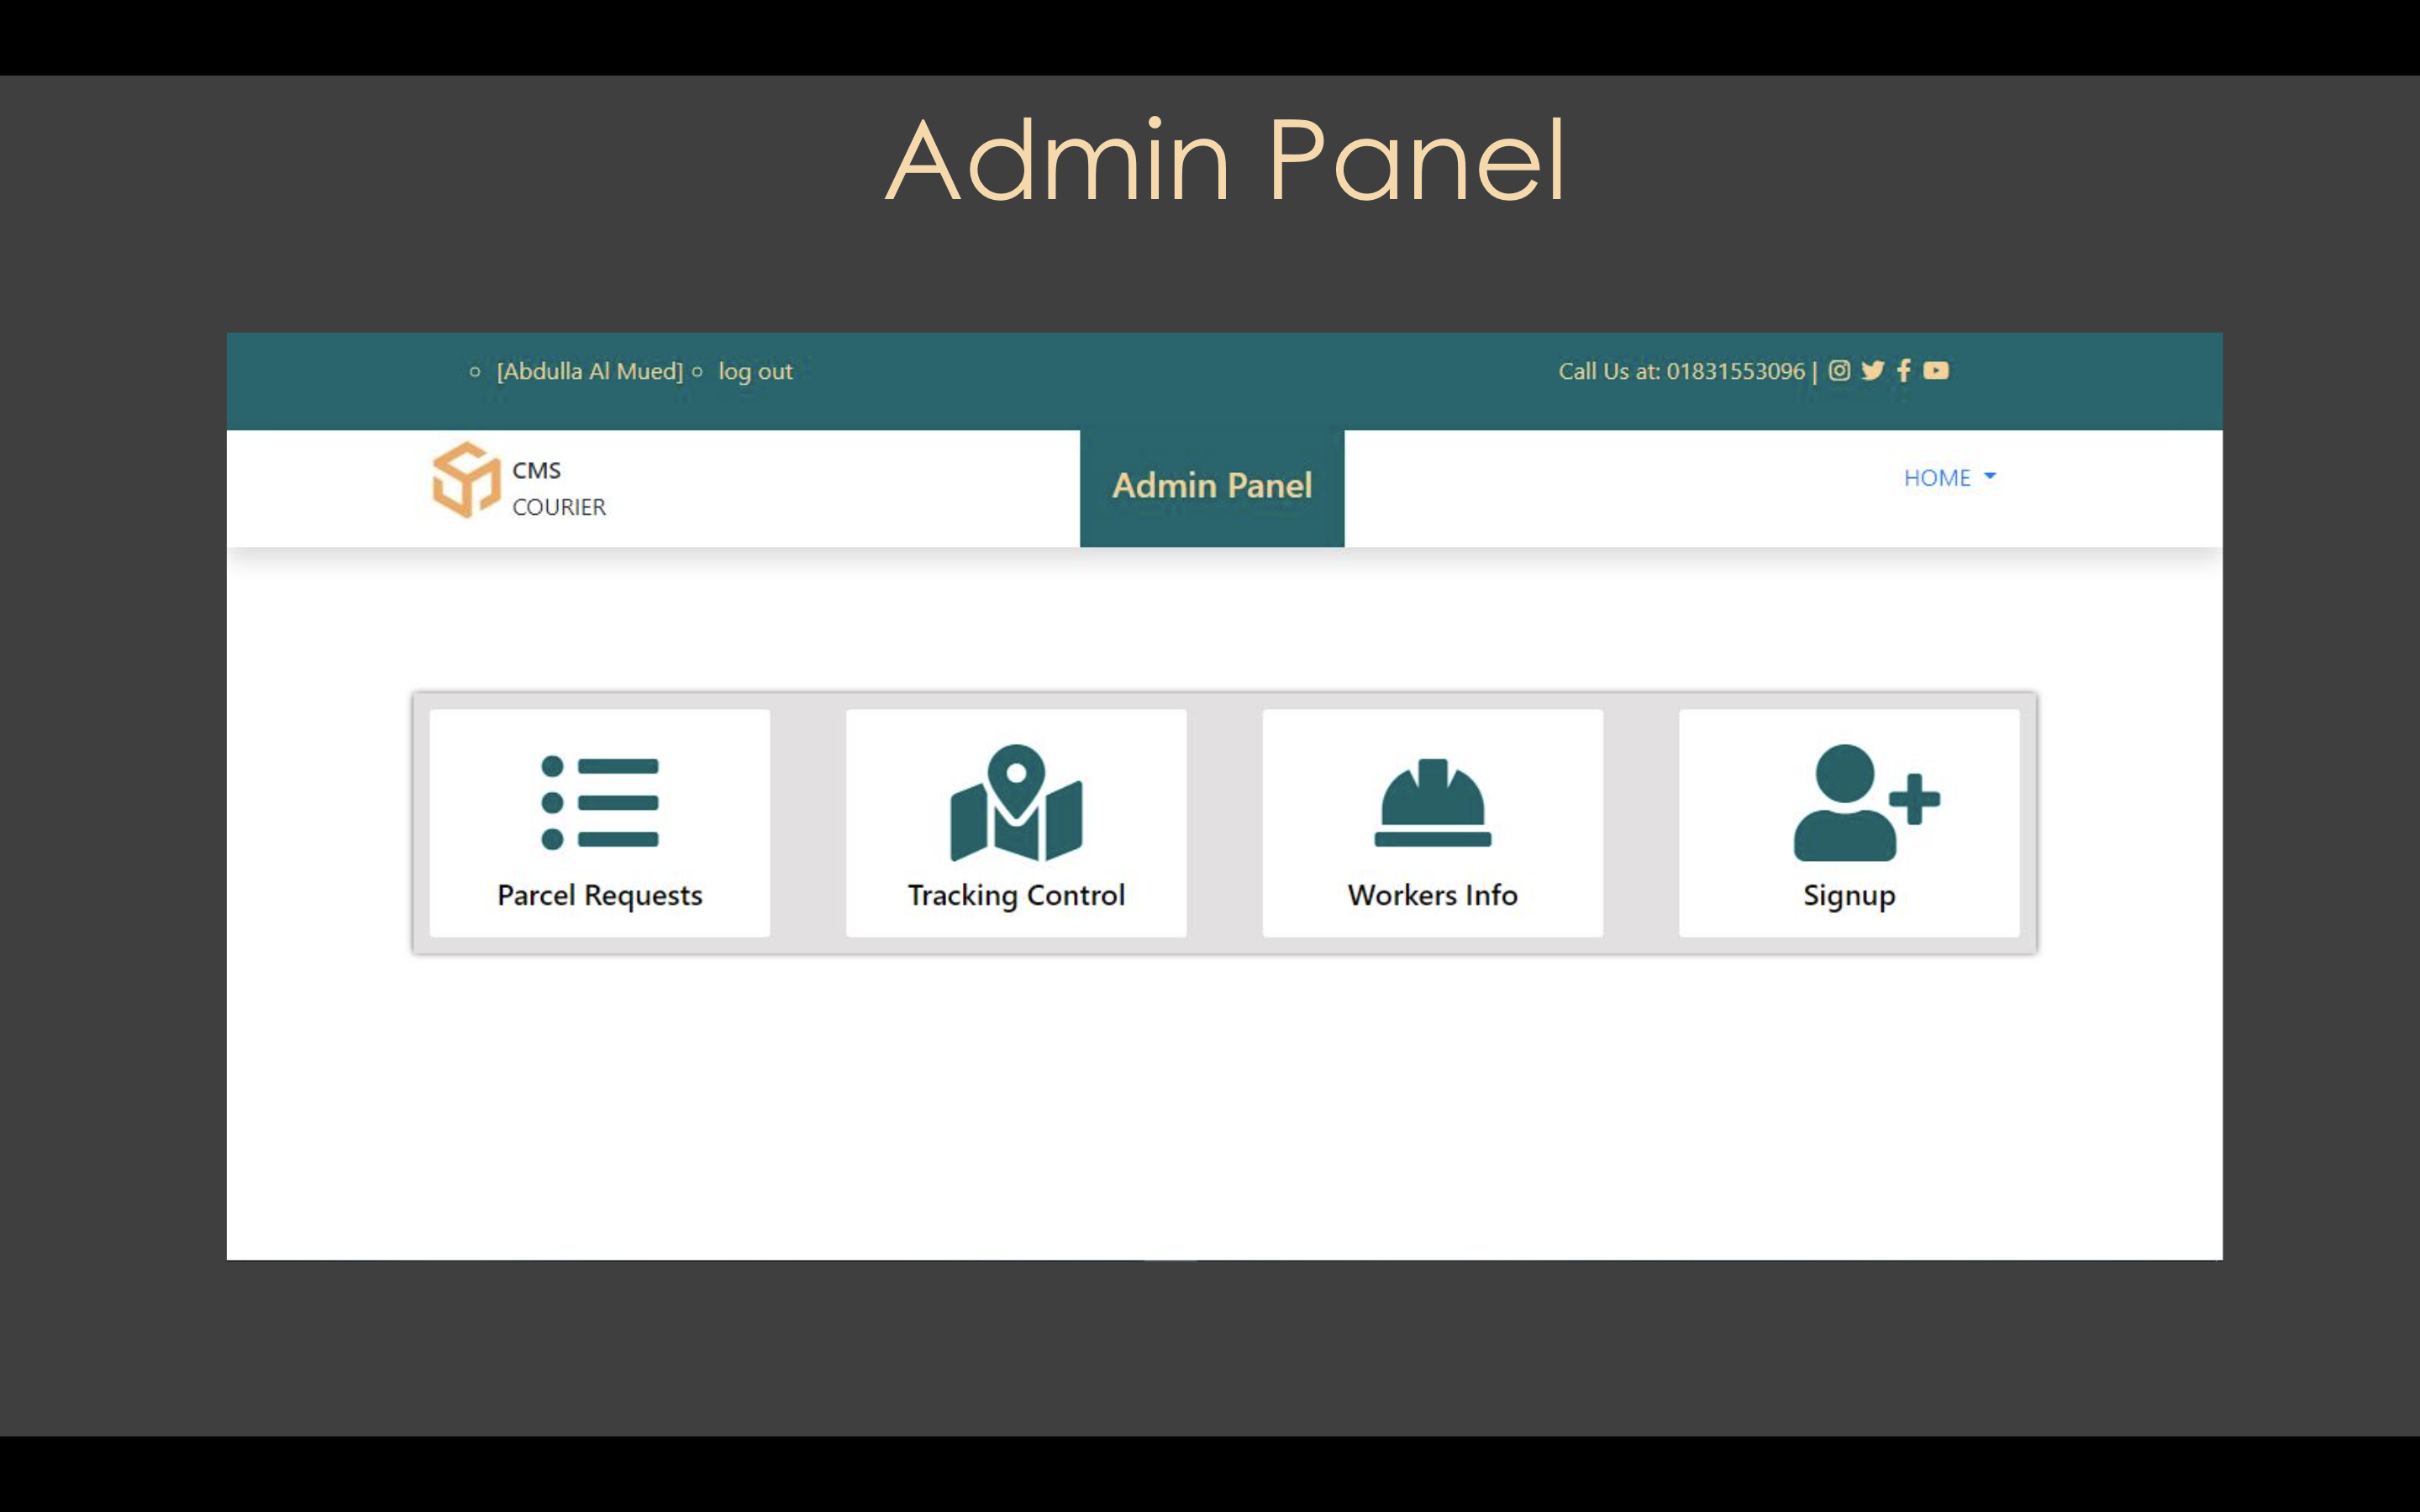2420x1512 pixels.
Task: Open the Facebook icon in header
Action: pyautogui.click(x=1904, y=371)
